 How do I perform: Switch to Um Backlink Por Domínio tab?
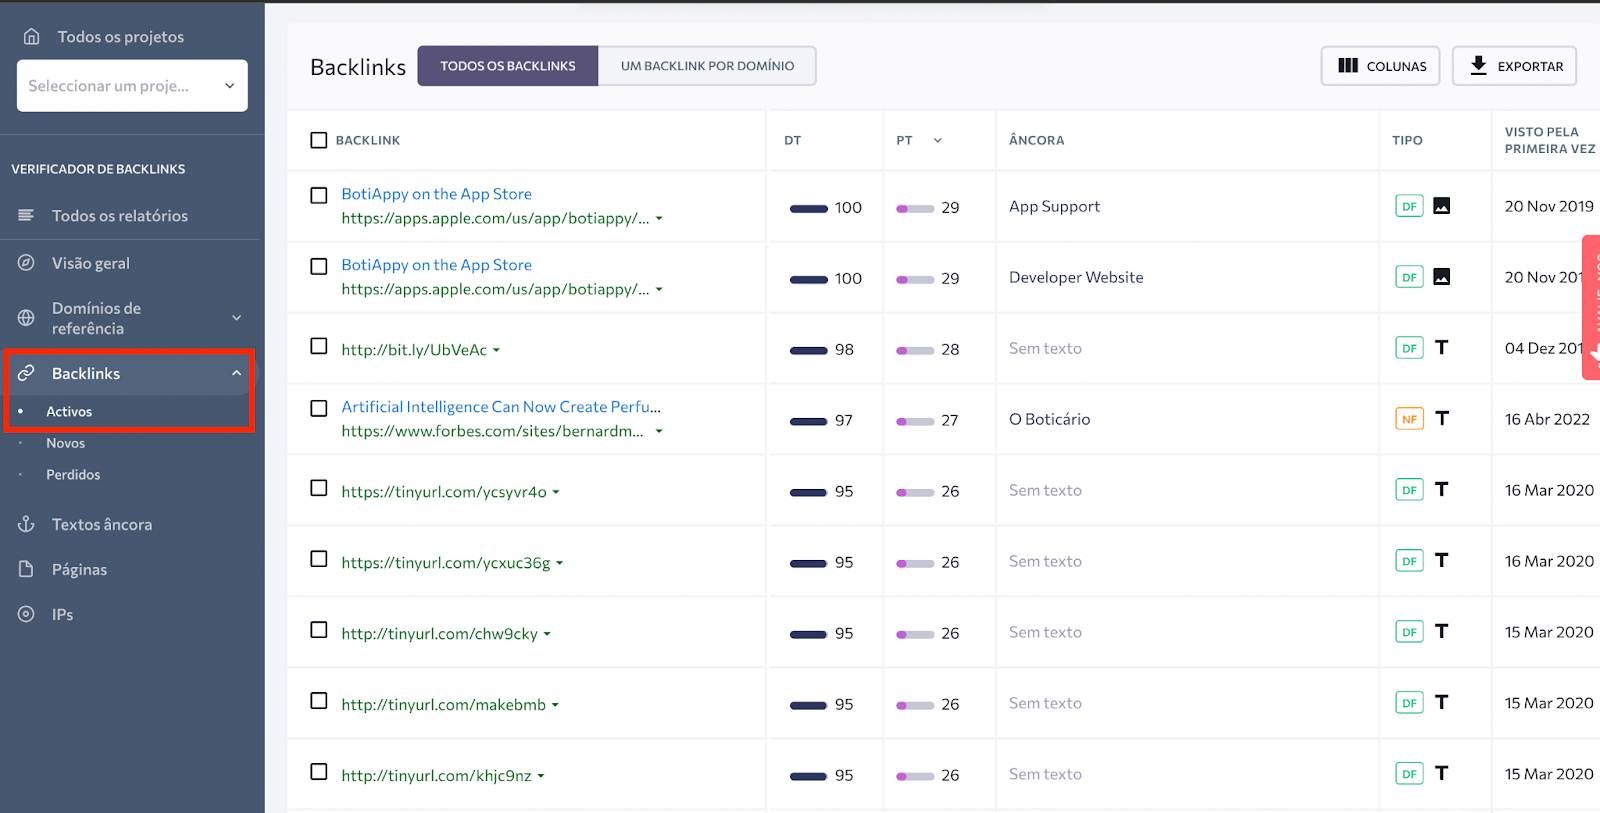(707, 66)
